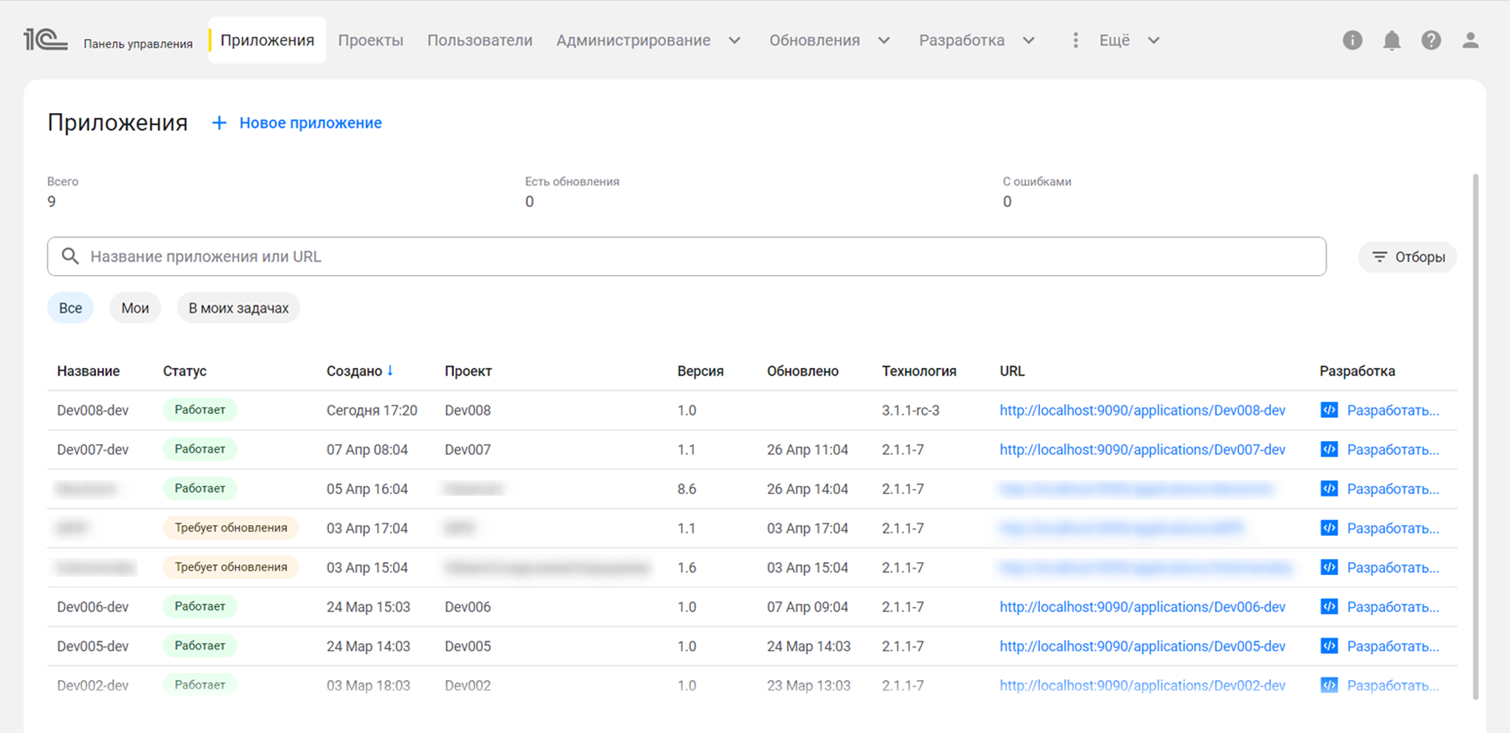Select the Все filter chip
This screenshot has height=733, width=1510.
click(x=70, y=308)
